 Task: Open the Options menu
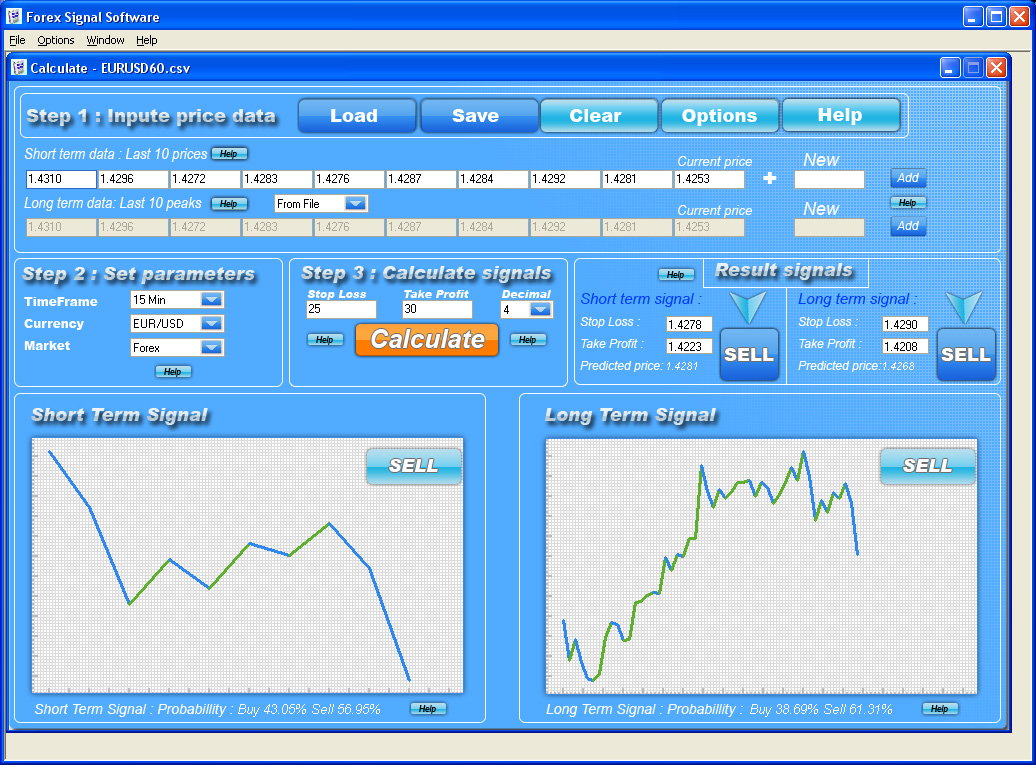[56, 40]
